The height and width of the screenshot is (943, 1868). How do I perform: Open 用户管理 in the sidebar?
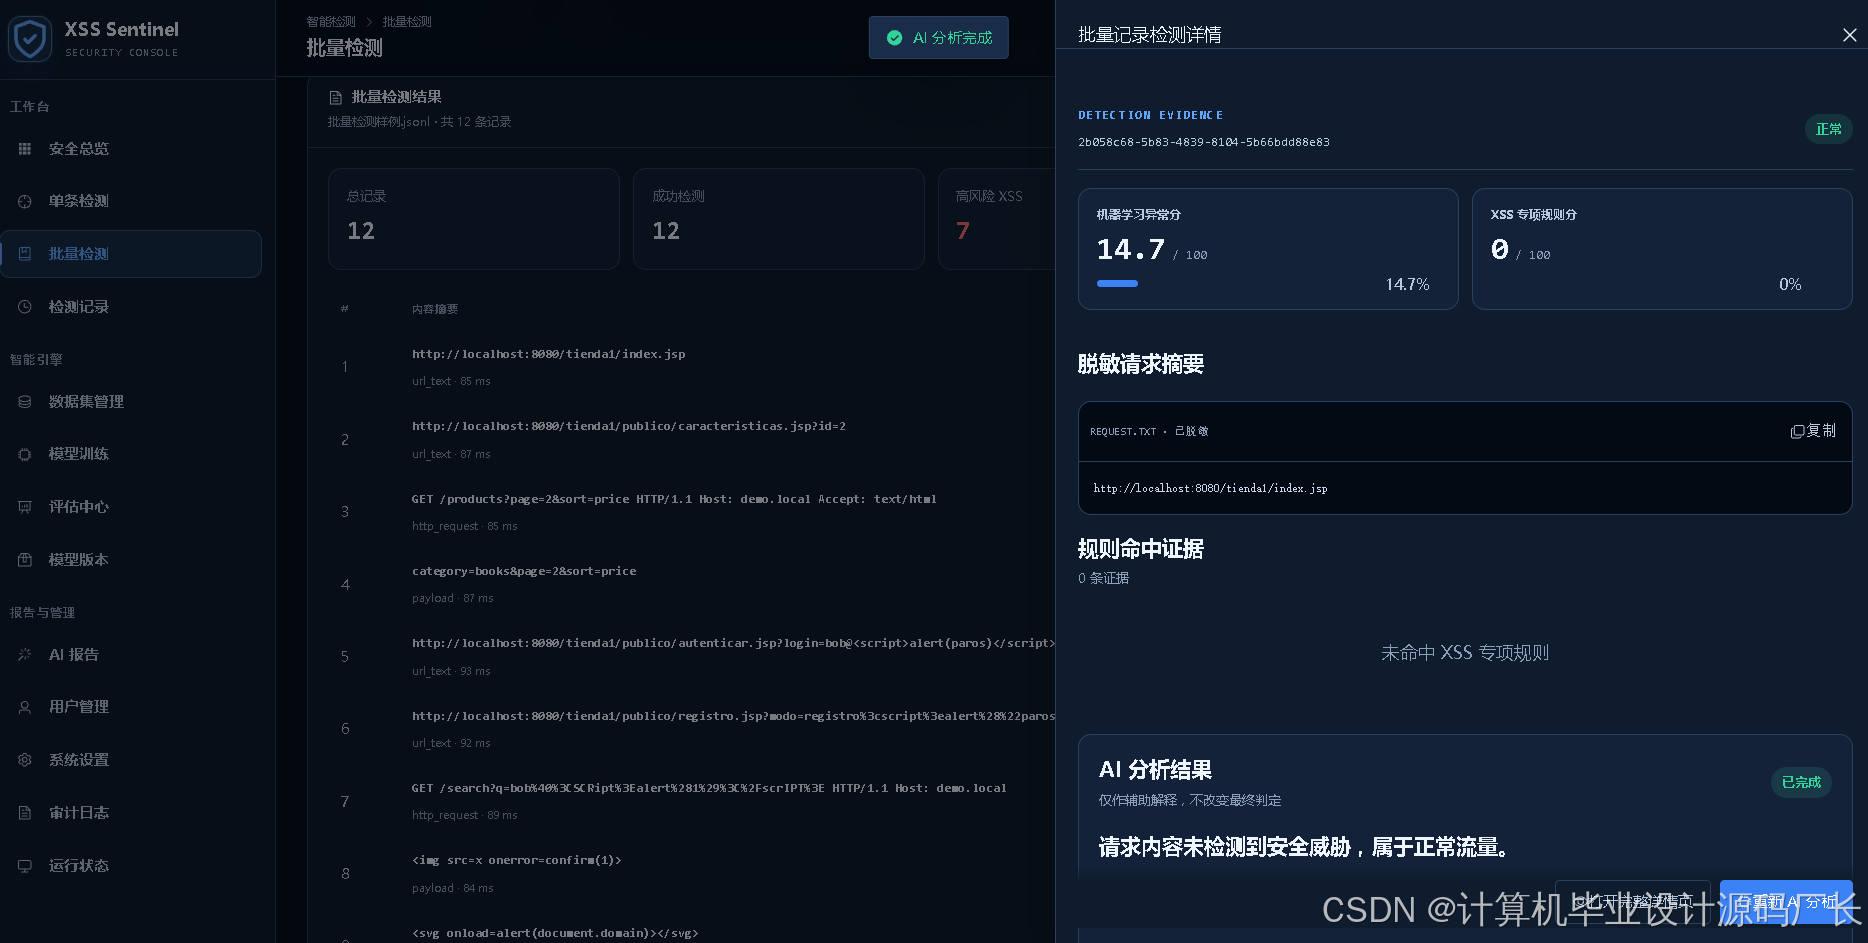[x=131, y=707]
